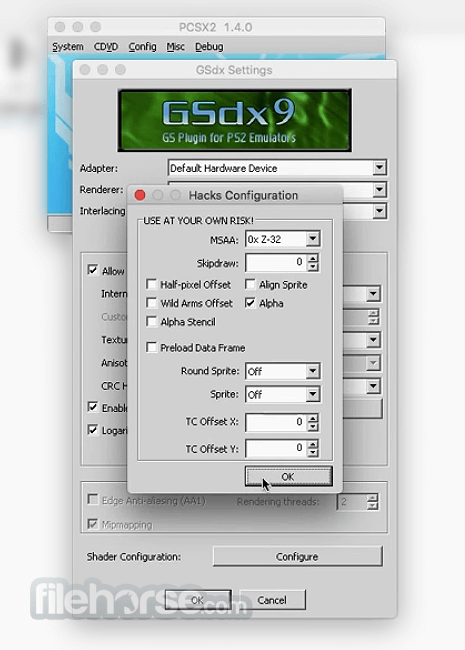Image resolution: width=465 pixels, height=650 pixels.
Task: Cancel the GSdx Settings window
Action: pyautogui.click(x=272, y=600)
